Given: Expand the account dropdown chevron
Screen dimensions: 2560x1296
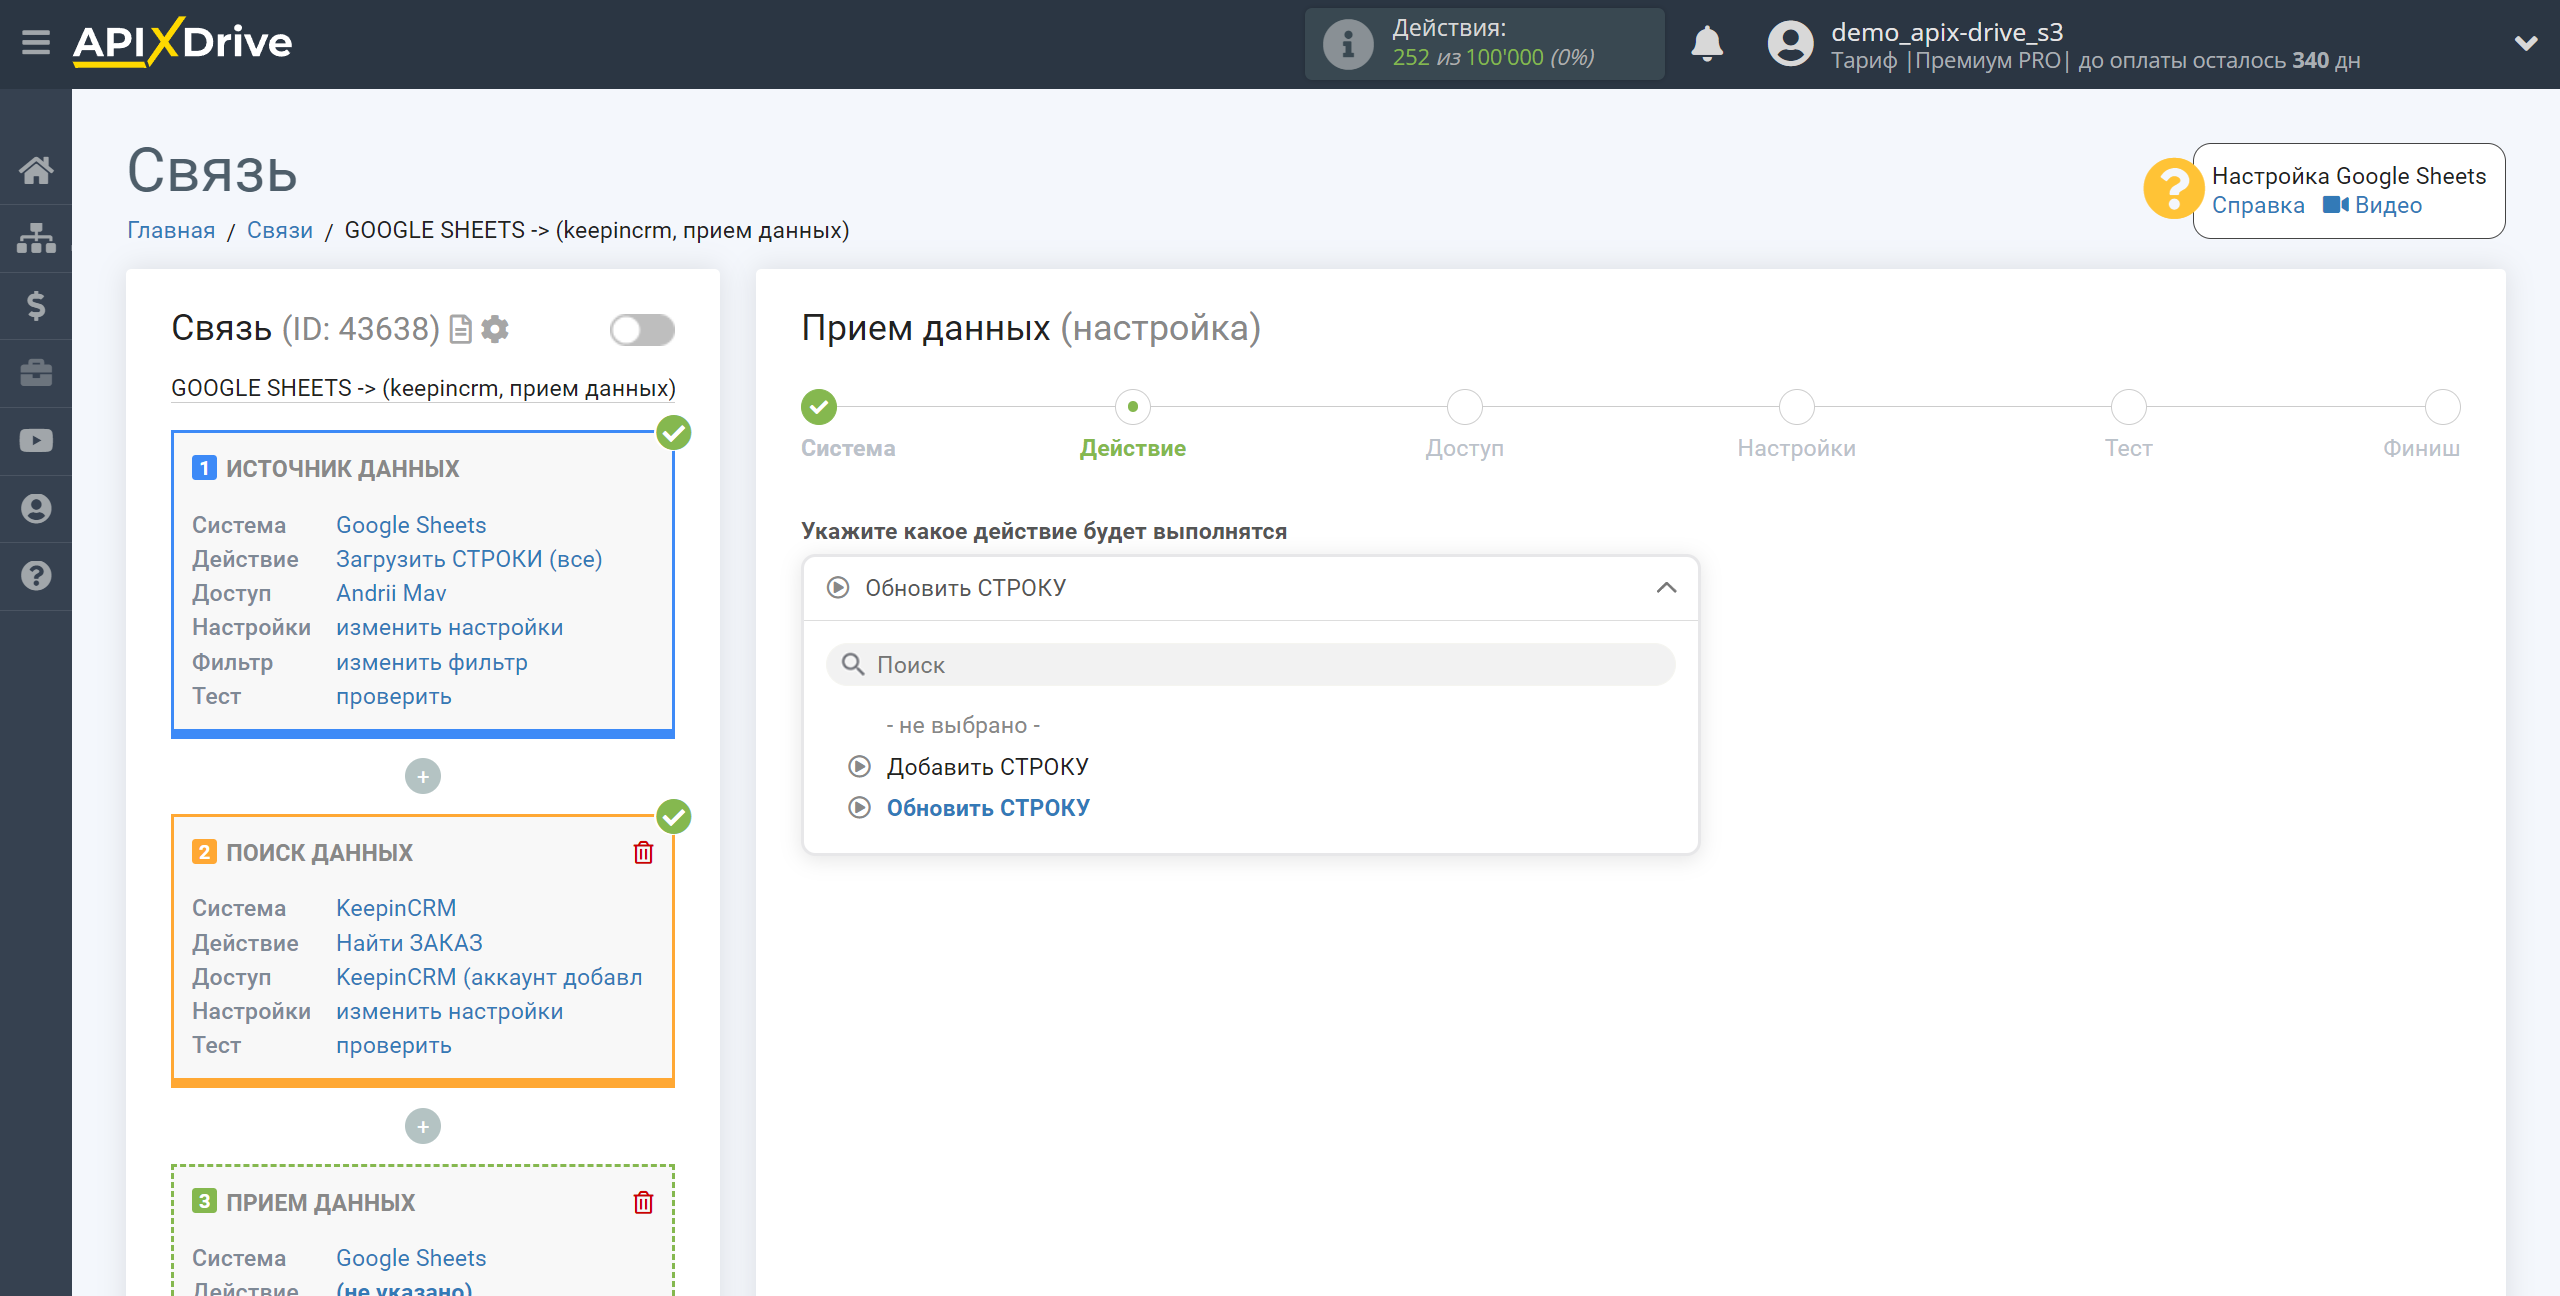Looking at the screenshot, I should coord(2526,44).
